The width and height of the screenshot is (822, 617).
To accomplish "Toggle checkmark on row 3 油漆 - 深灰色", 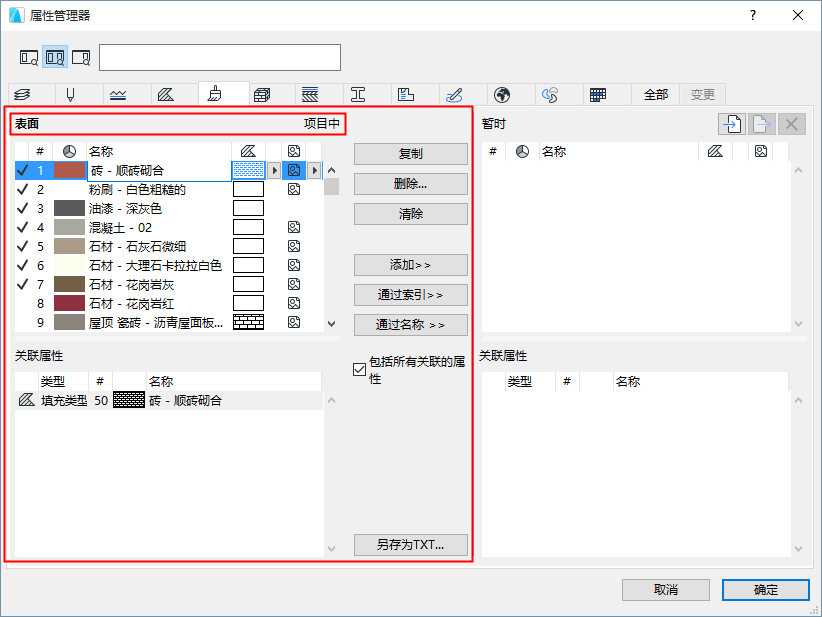I will [x=23, y=208].
